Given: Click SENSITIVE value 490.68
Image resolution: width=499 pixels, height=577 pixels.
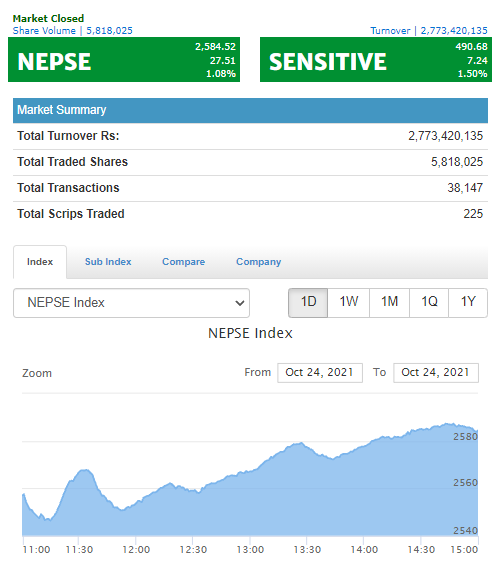Looking at the screenshot, I should (471, 47).
